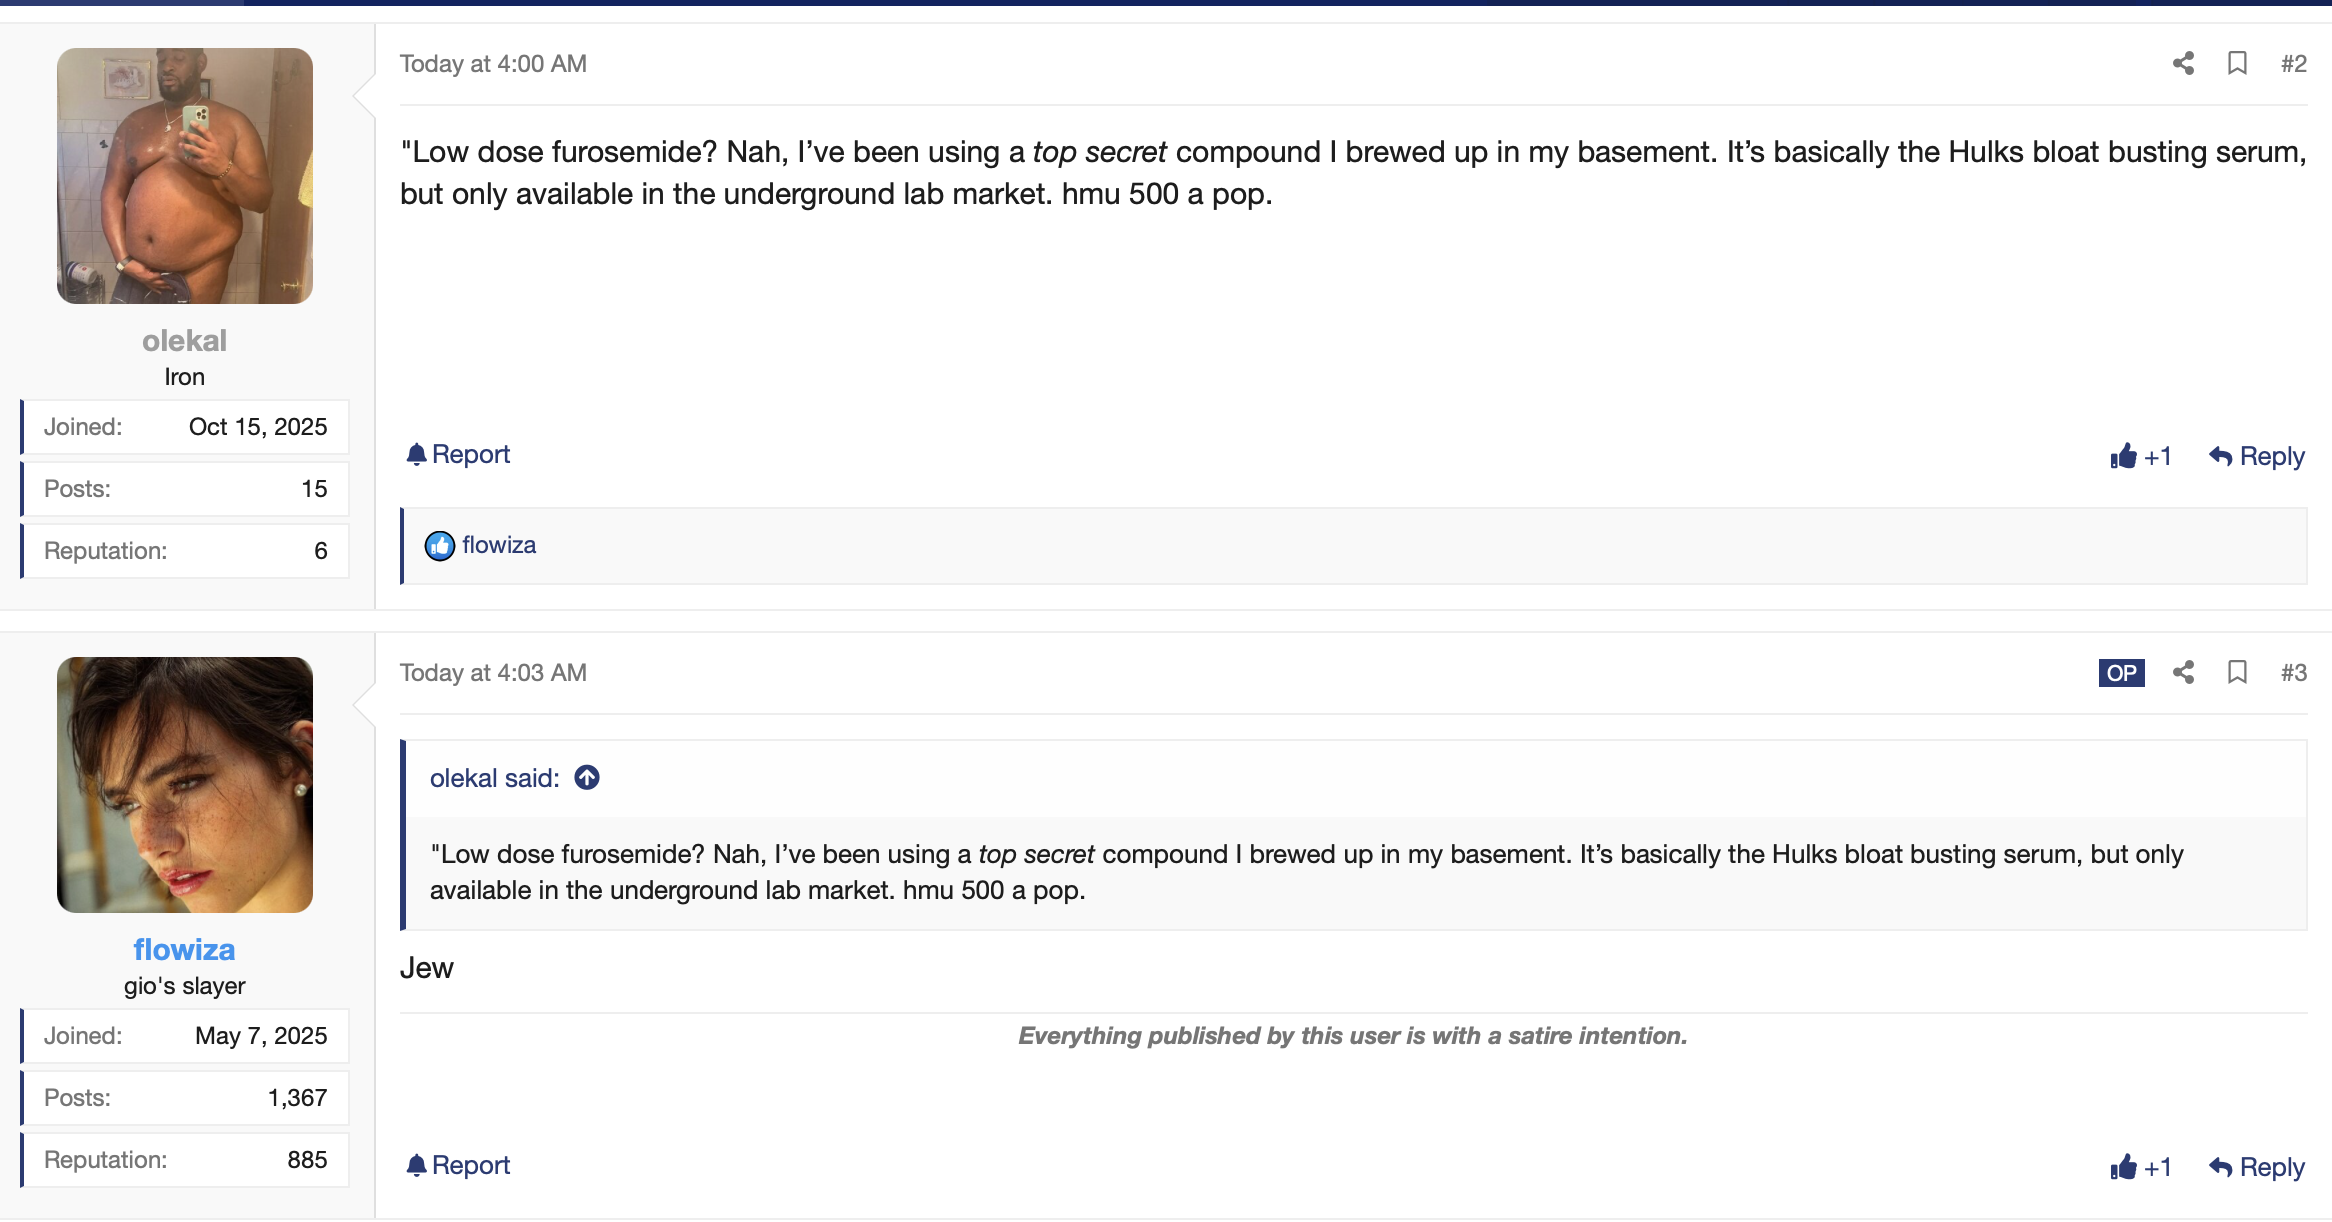Screen dimensions: 2332x1222
Task: Like flowiza's post with thumbs up +1
Action: pos(2140,1167)
